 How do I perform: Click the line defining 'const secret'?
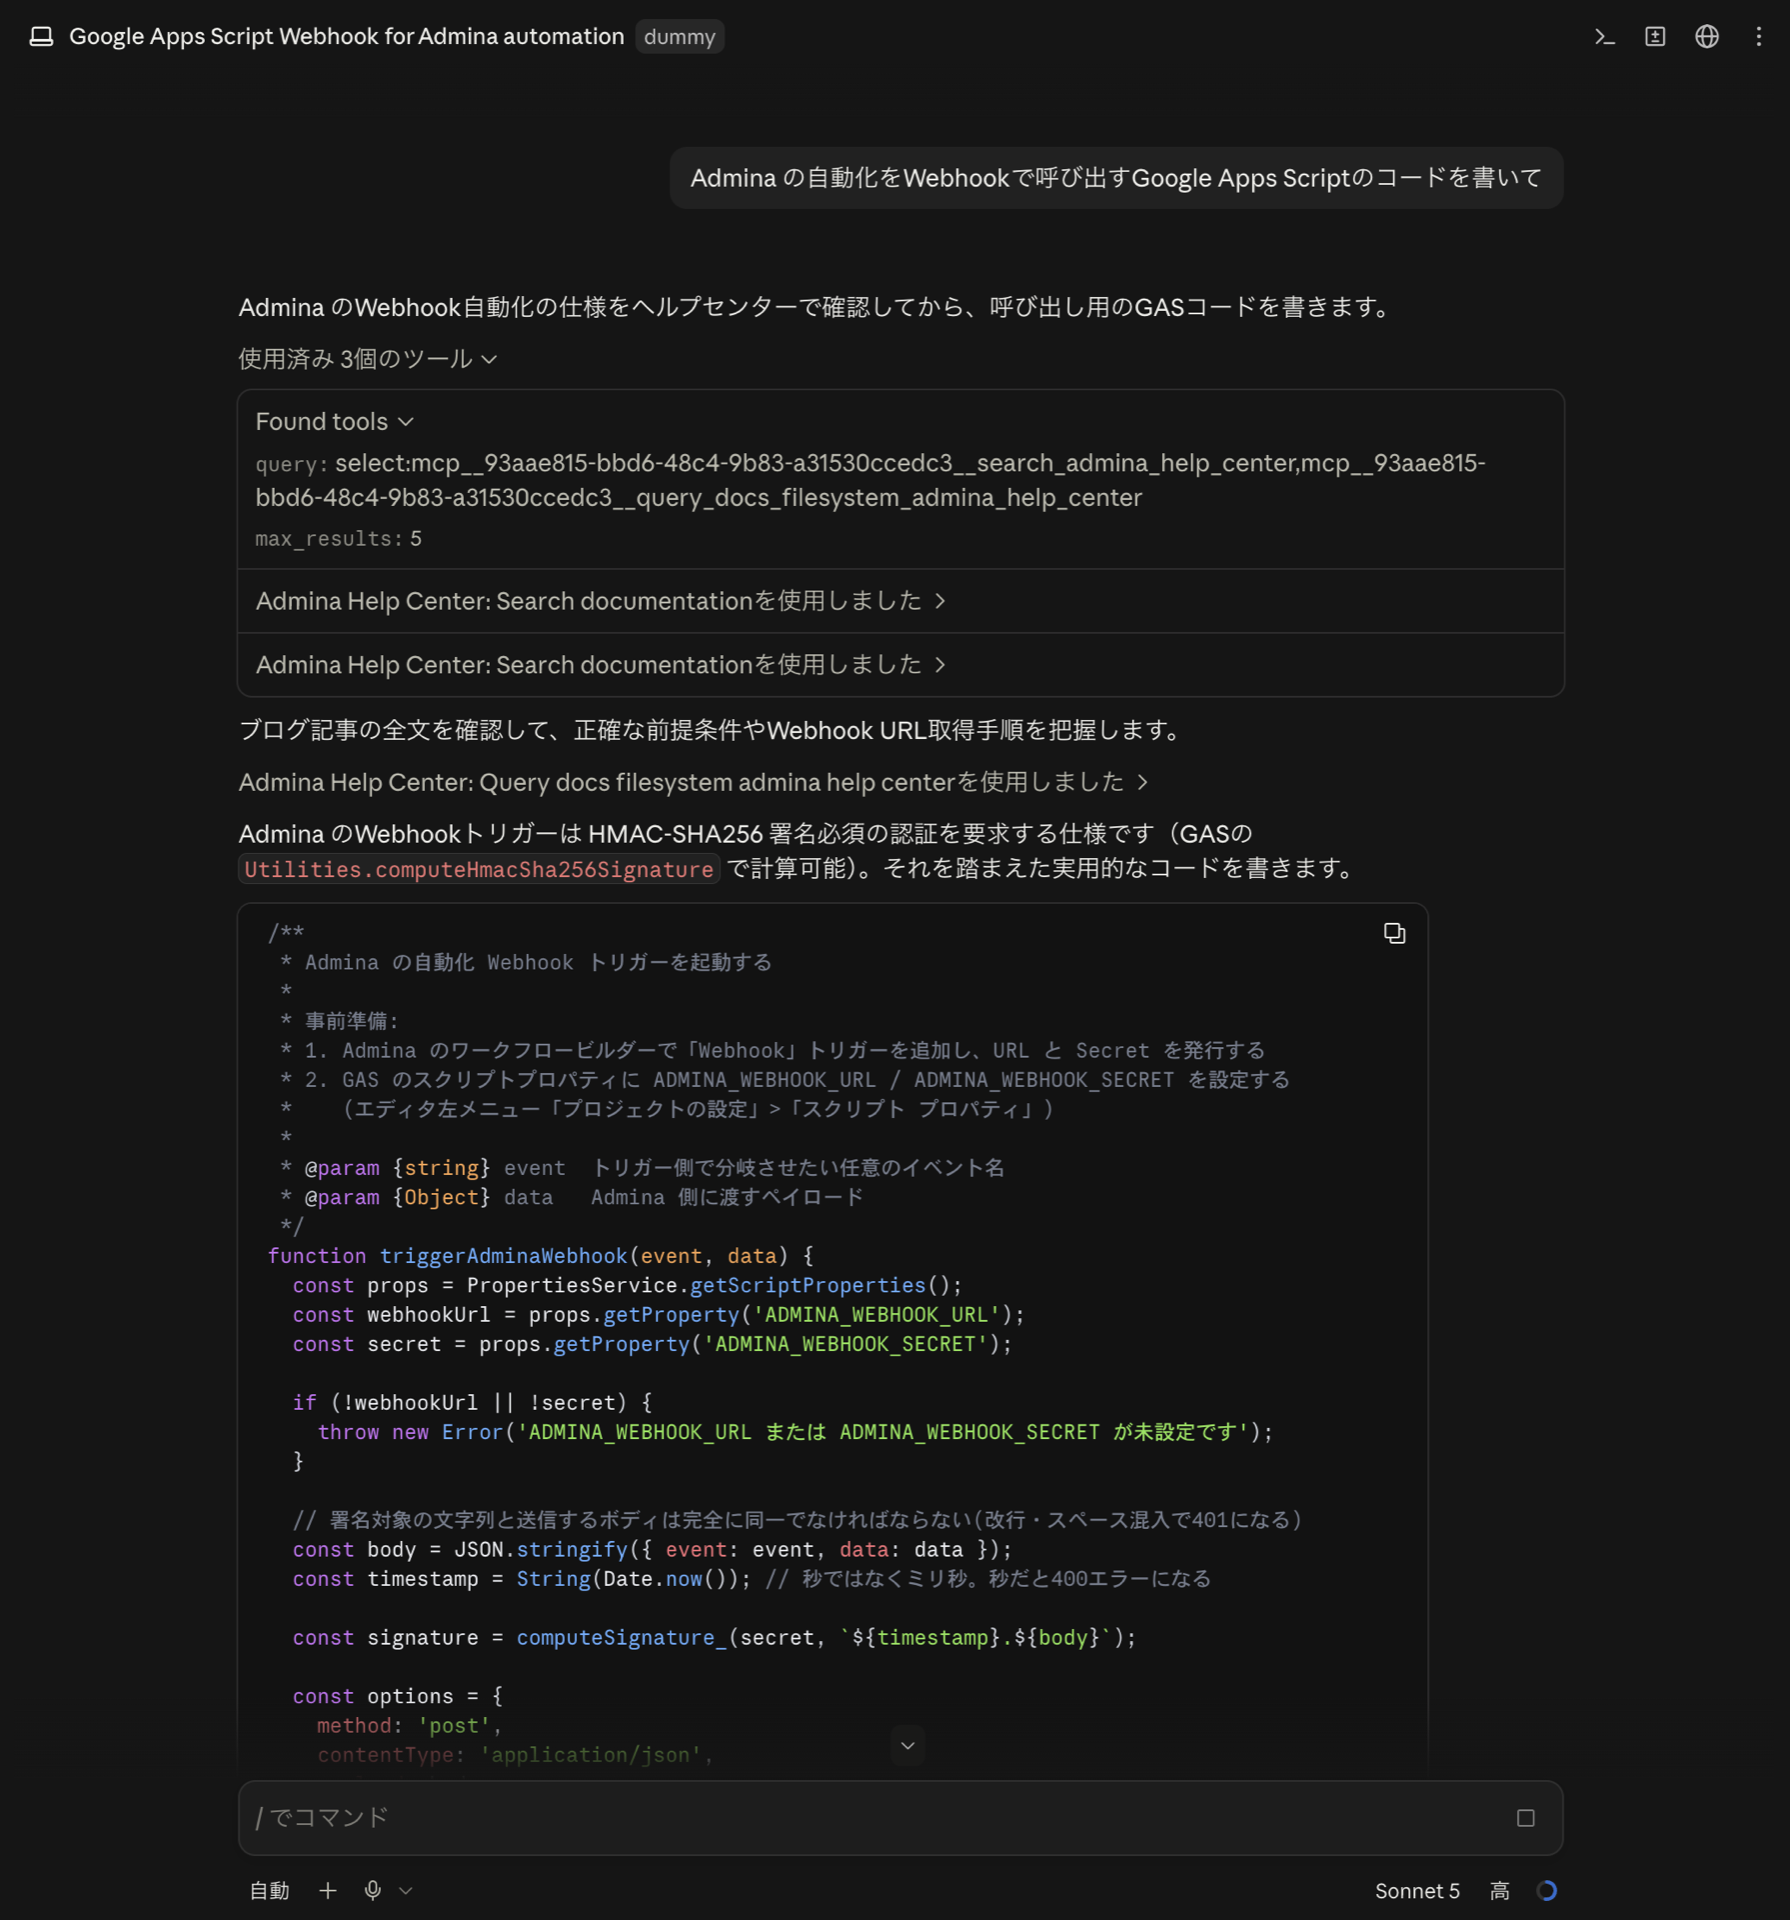[652, 1344]
